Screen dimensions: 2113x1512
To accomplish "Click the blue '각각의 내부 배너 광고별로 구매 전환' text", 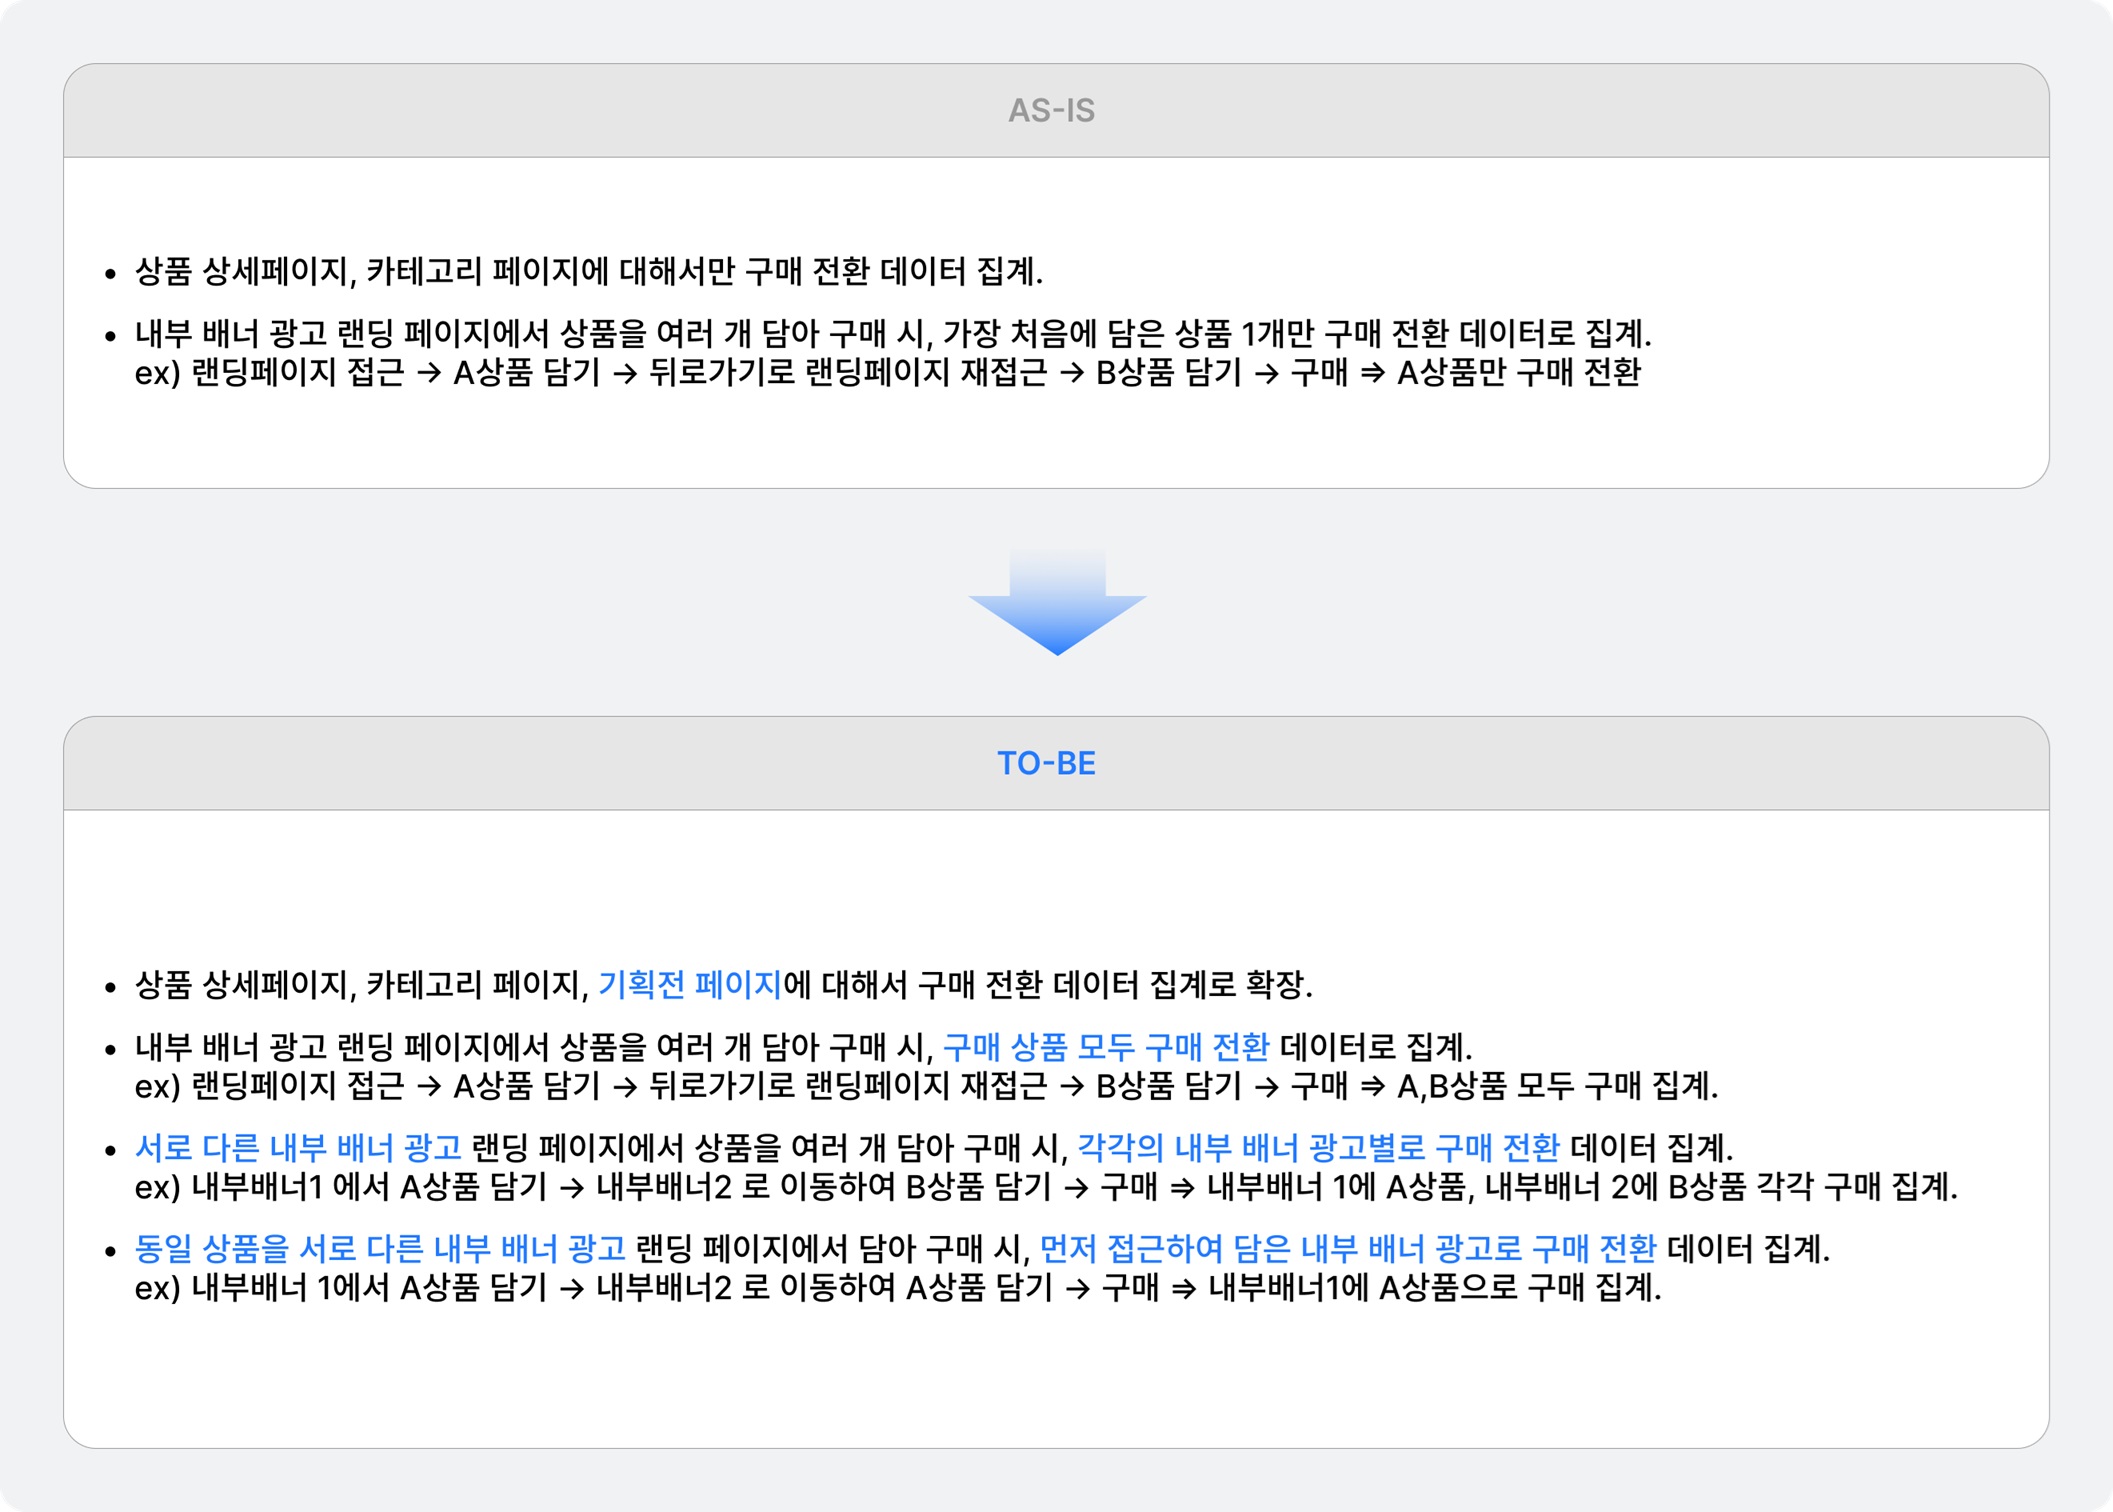I will click(1317, 1148).
